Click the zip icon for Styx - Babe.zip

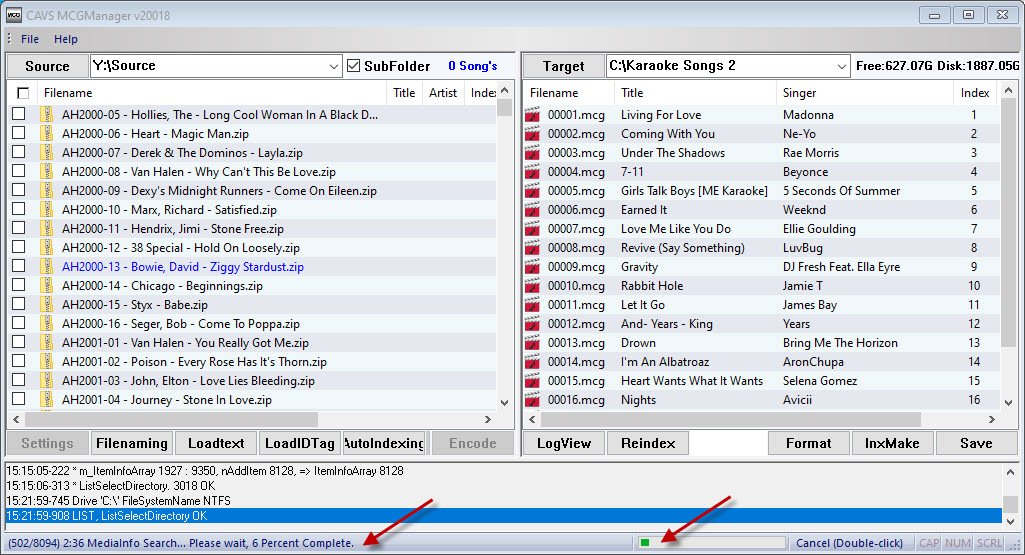click(x=46, y=304)
